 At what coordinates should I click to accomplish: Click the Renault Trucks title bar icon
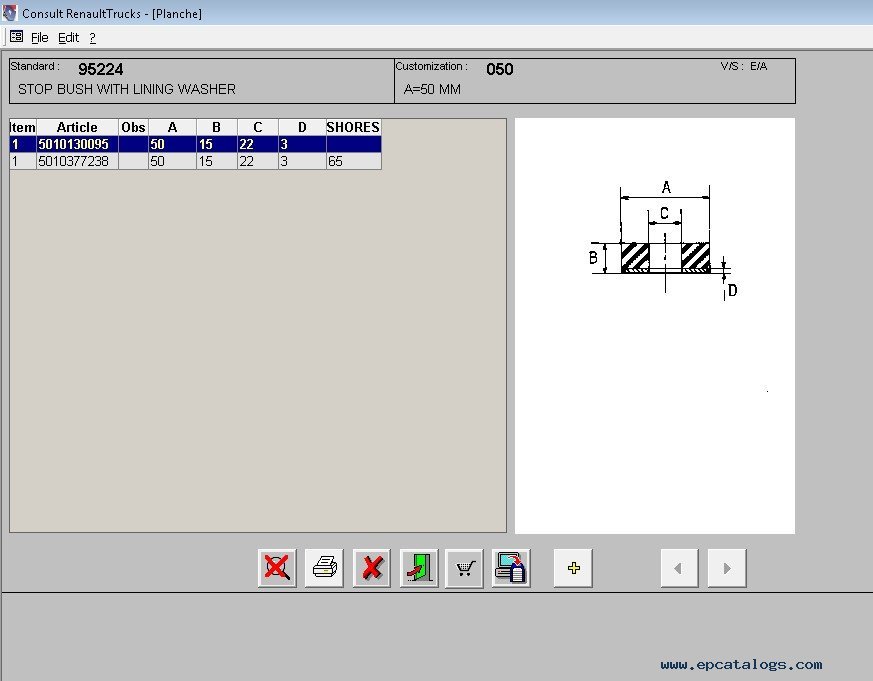(10, 13)
